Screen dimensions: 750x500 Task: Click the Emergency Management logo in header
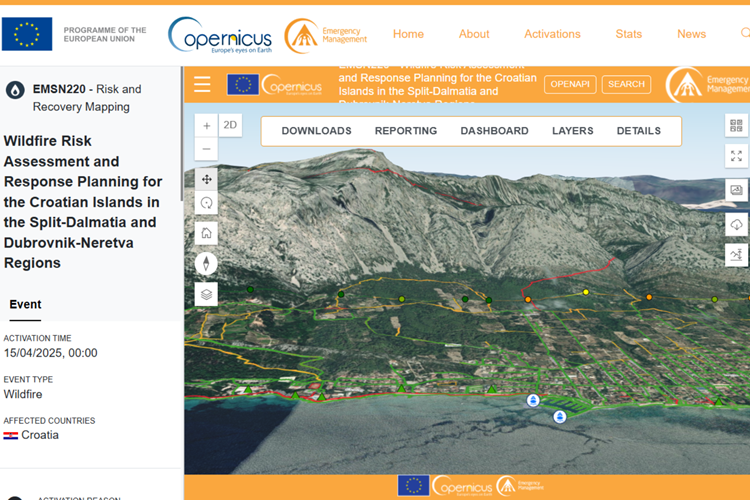point(326,35)
